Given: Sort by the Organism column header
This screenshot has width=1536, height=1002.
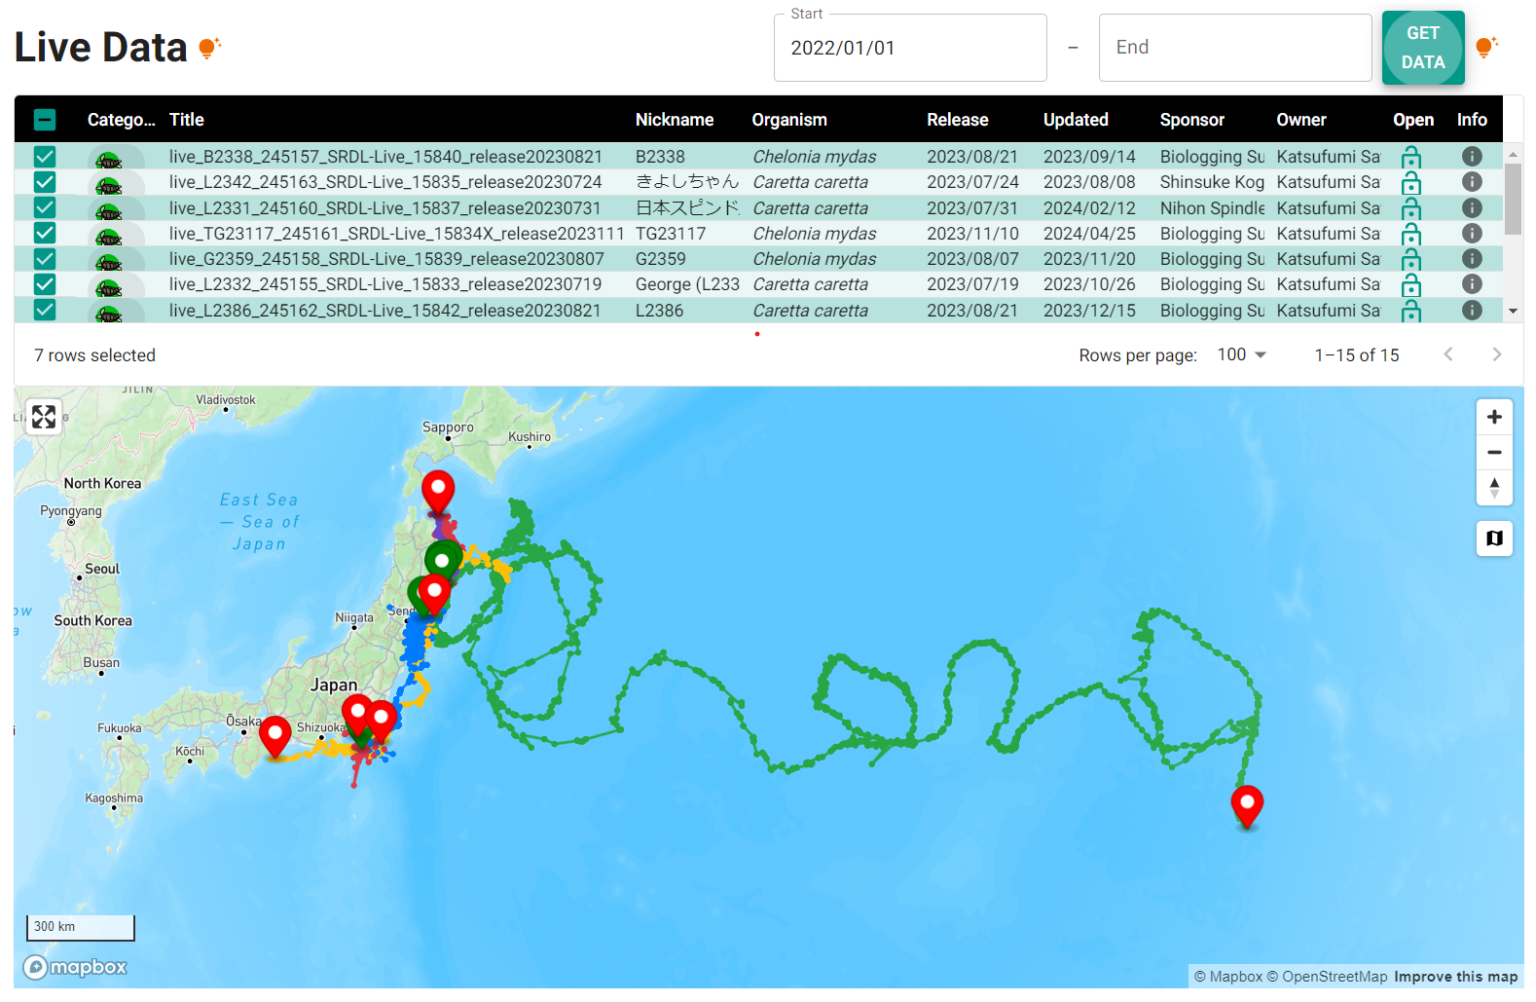Looking at the screenshot, I should point(789,119).
